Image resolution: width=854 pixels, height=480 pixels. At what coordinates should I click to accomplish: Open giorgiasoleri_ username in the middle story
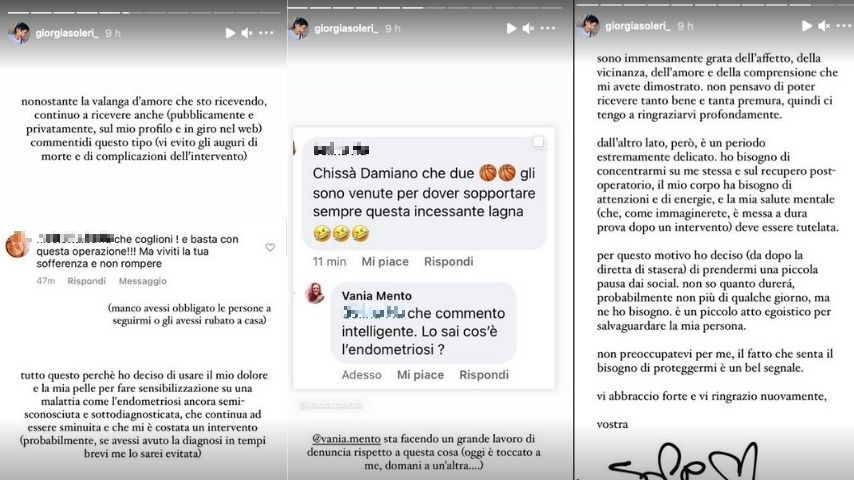pos(345,28)
